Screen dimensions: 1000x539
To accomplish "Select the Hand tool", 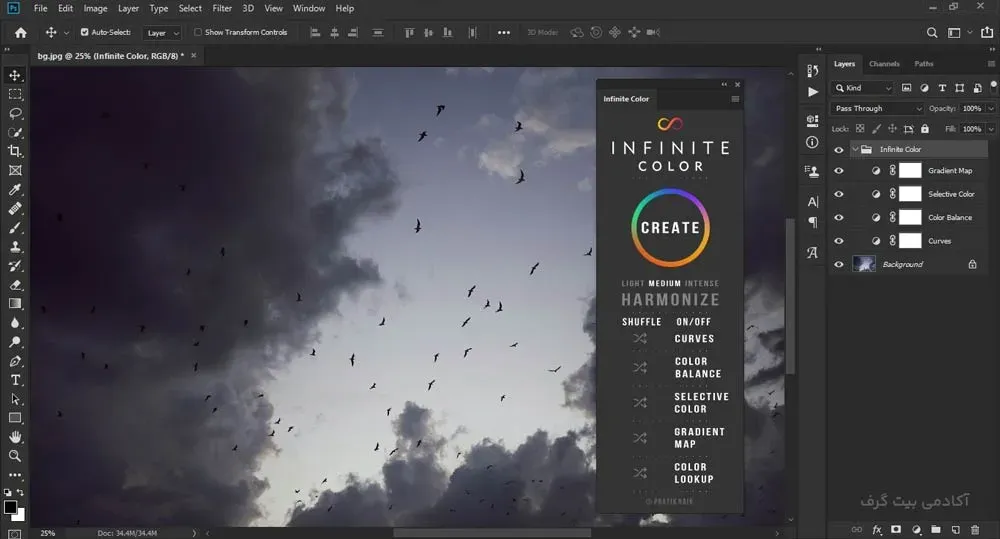I will point(15,437).
